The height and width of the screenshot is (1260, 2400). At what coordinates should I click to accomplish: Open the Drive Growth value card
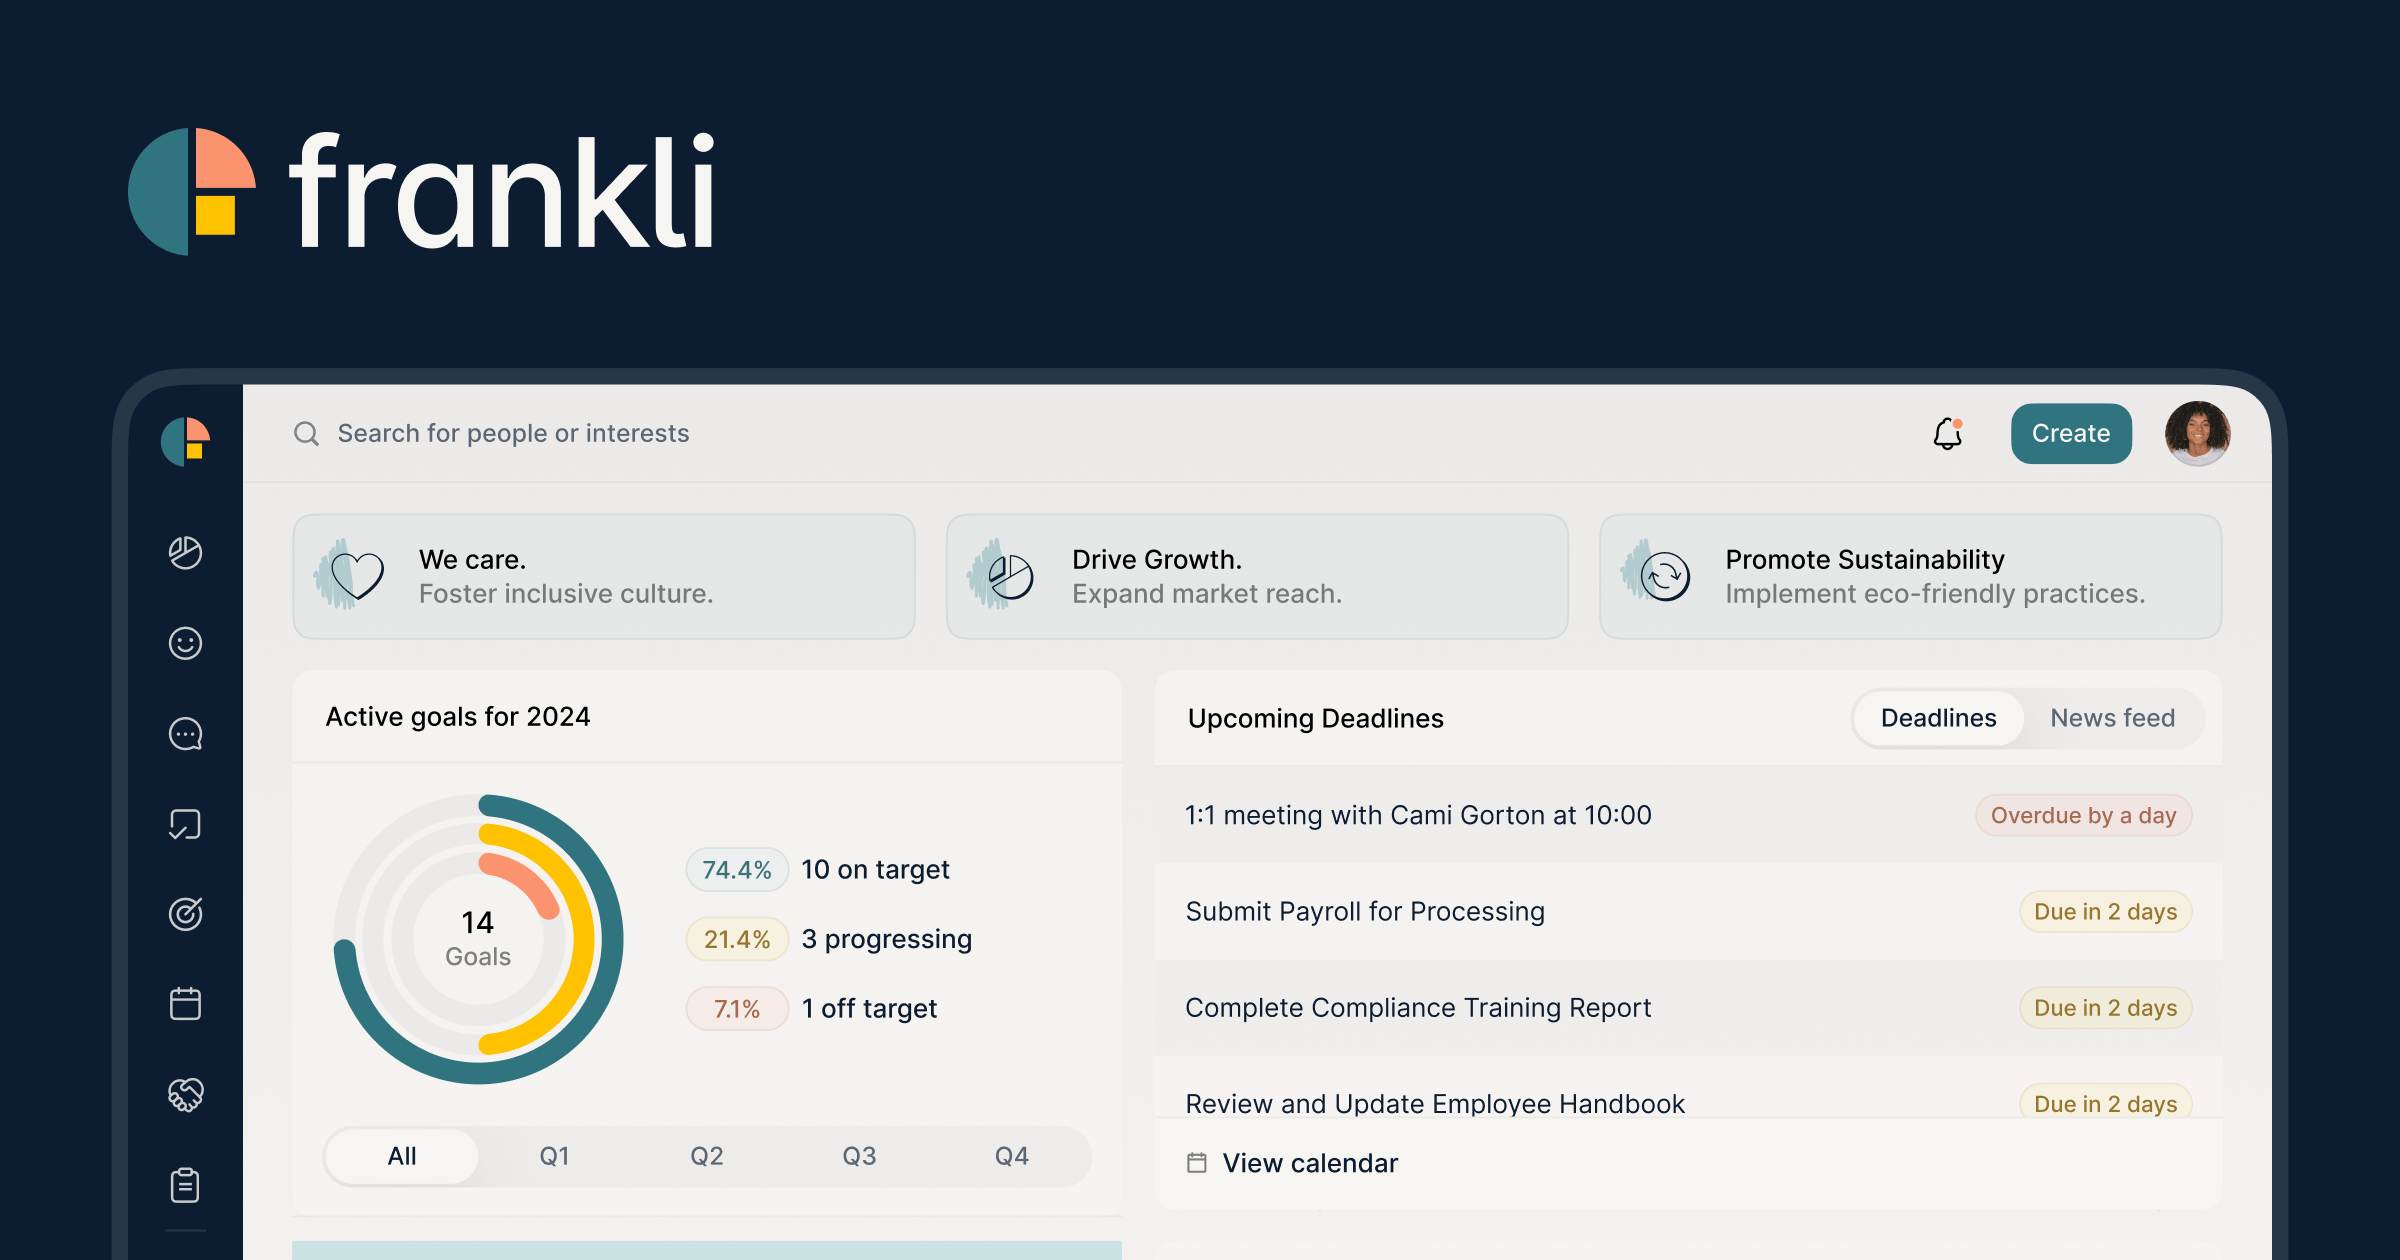(x=1256, y=577)
